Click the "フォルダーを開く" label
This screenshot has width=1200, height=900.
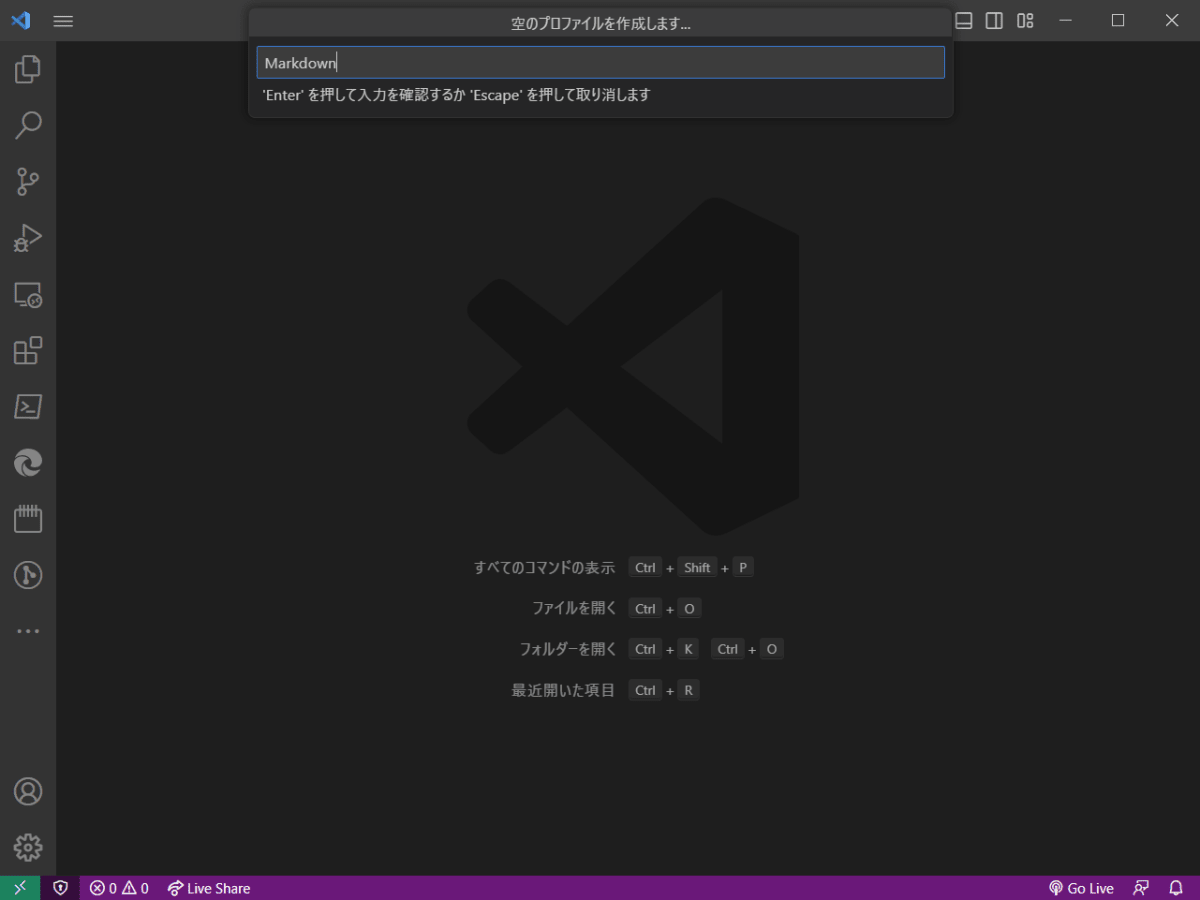[568, 649]
